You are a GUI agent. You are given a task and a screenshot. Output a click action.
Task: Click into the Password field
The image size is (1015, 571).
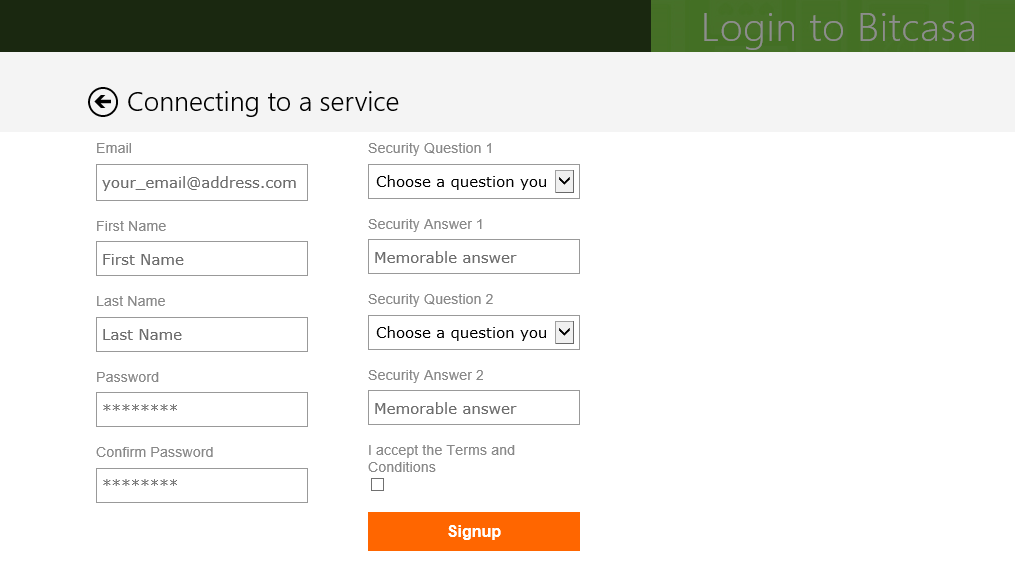coord(202,409)
